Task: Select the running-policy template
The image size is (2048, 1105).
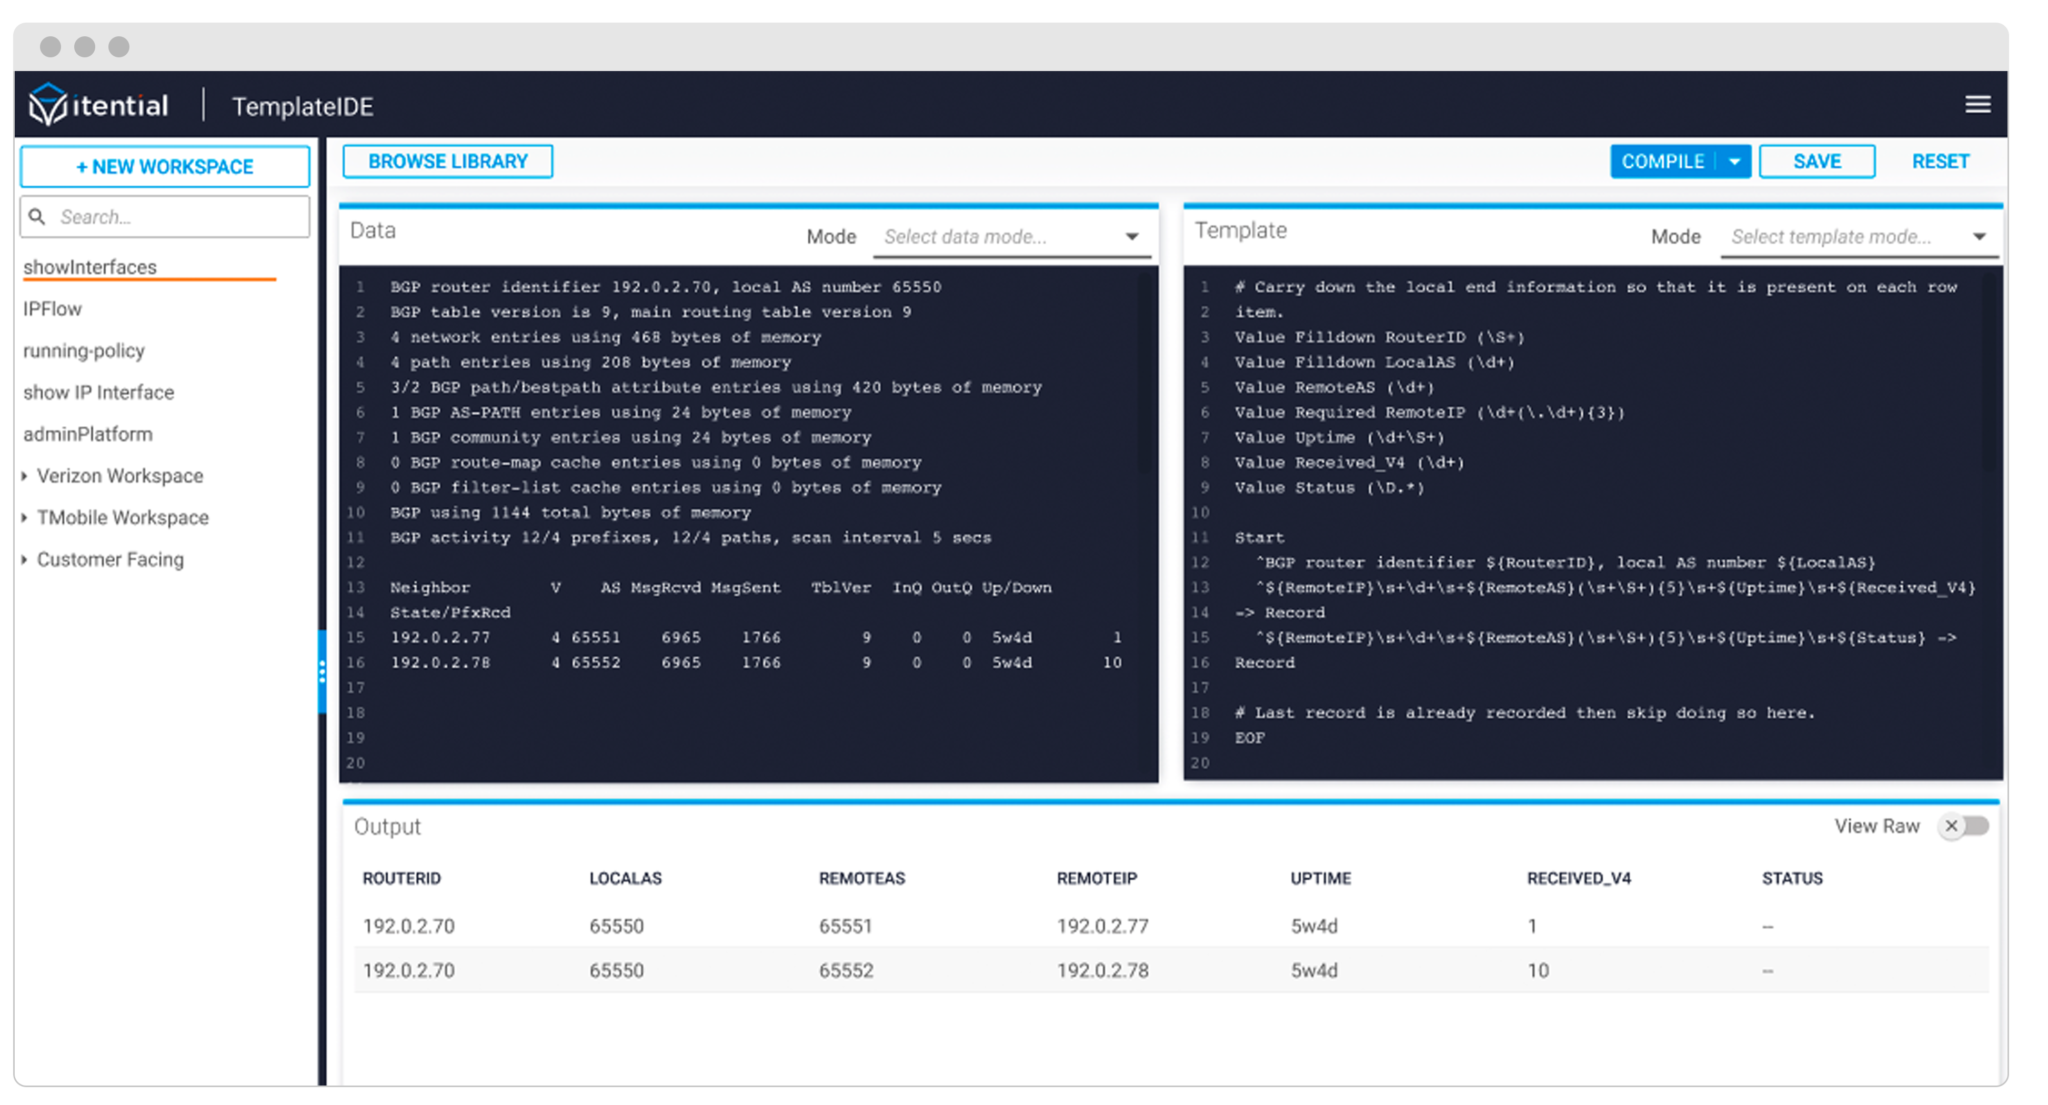Action: (85, 351)
